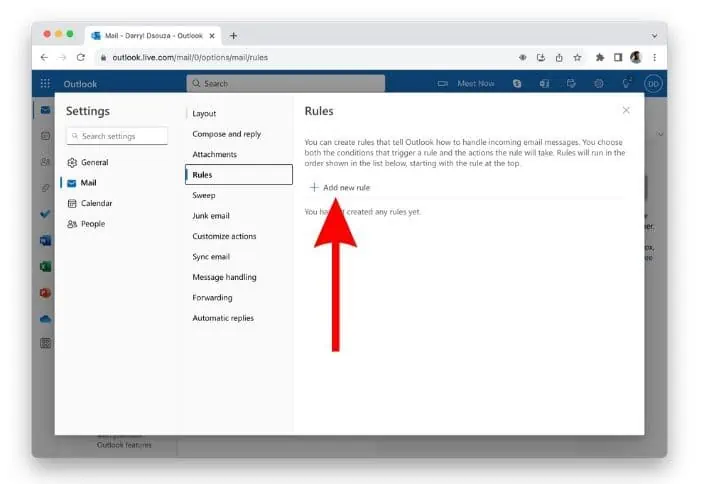The image size is (701, 484).
Task: Open the Outlook app launcher grid
Action: (45, 84)
